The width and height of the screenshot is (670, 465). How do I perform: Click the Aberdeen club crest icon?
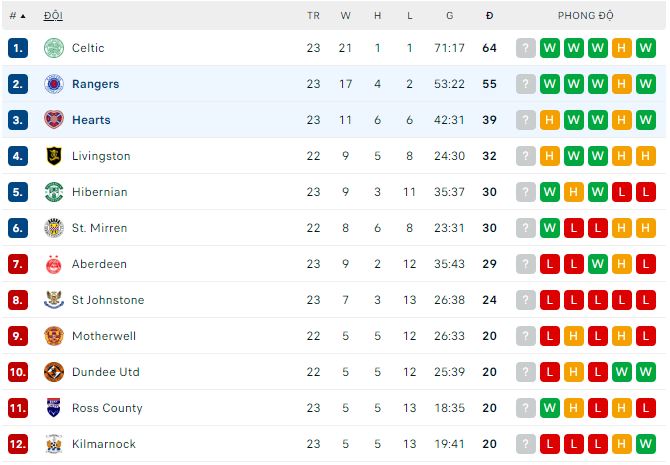pos(54,264)
